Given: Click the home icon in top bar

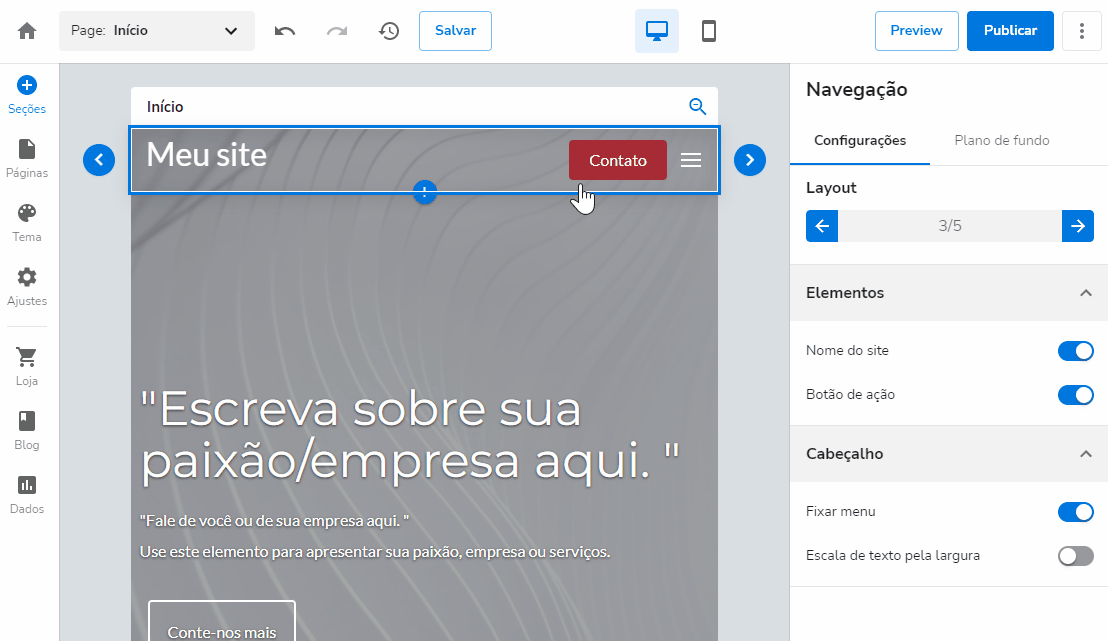Looking at the screenshot, I should tap(27, 31).
